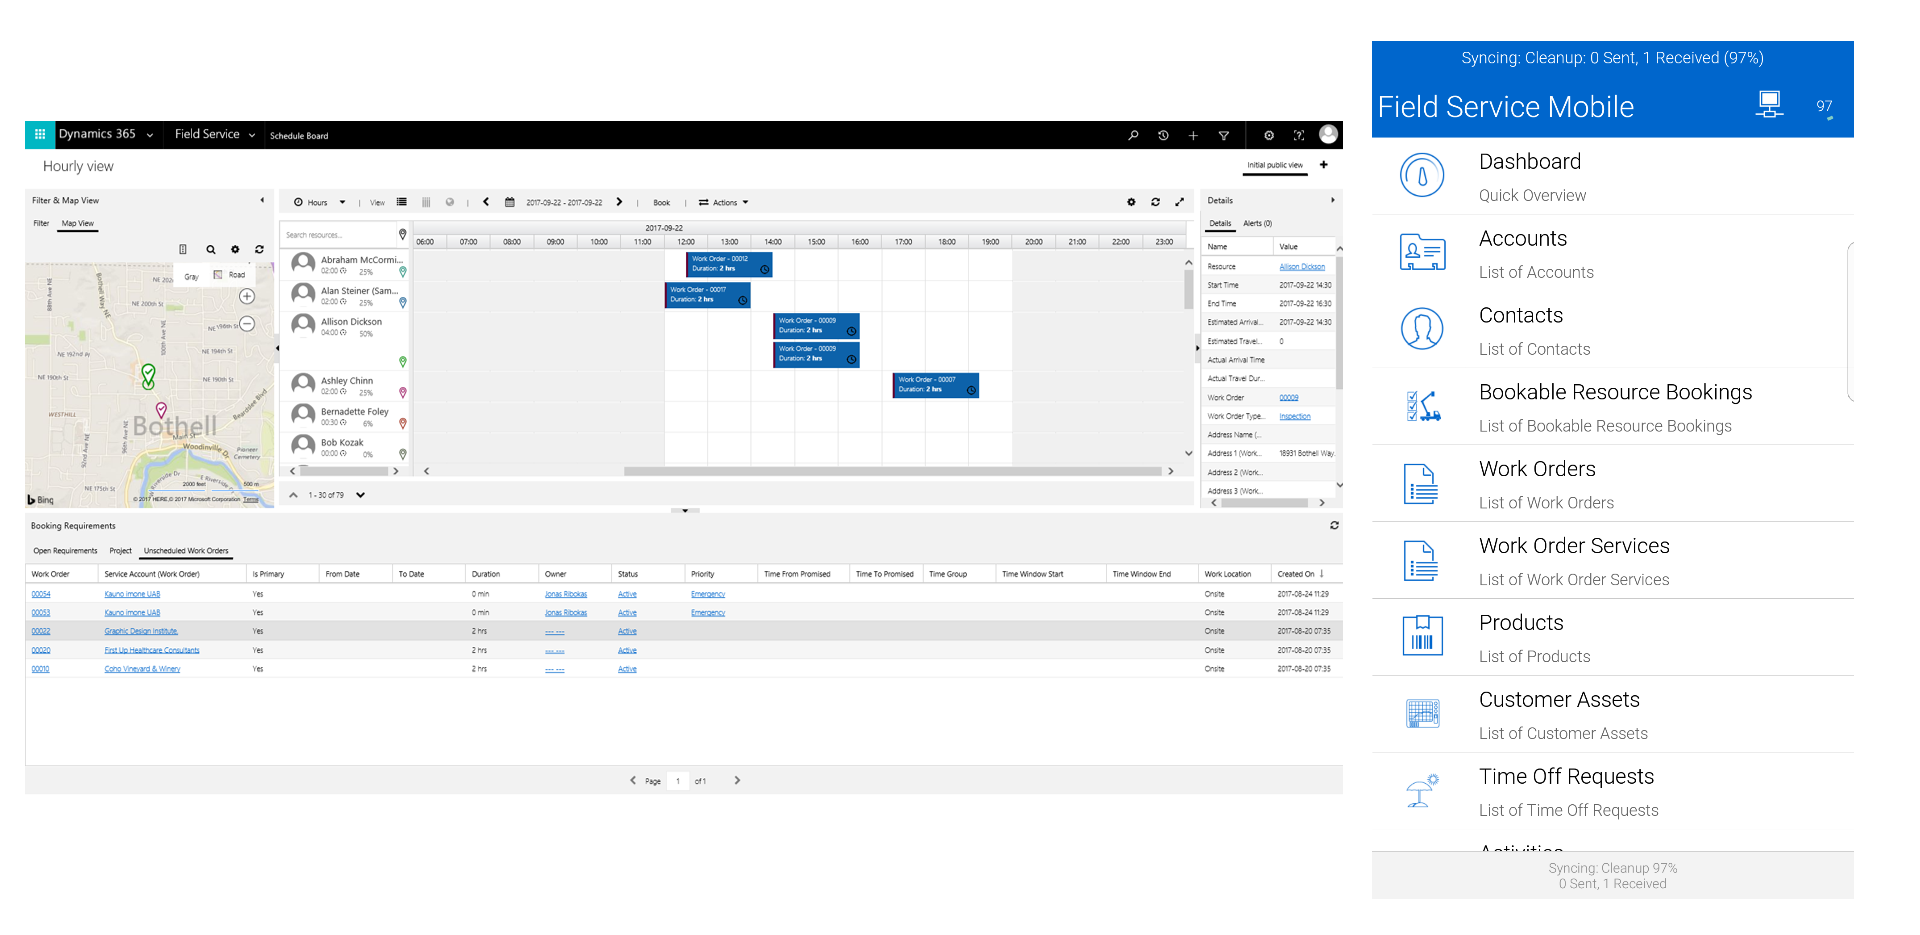Expand schedule board to full screen

point(1179,202)
